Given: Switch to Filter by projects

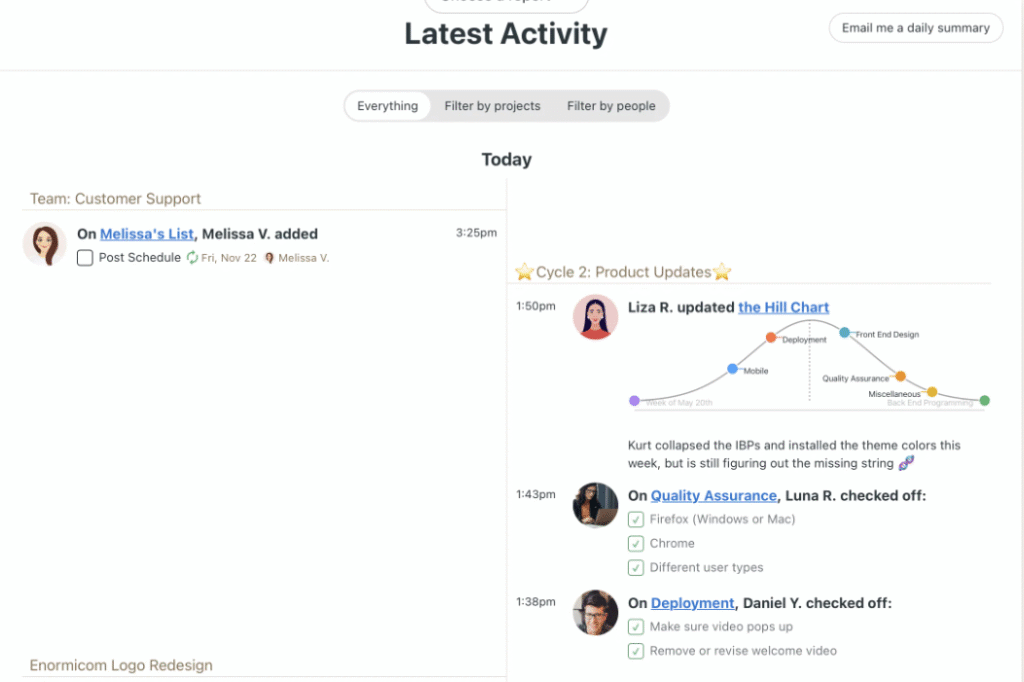Looking at the screenshot, I should pyautogui.click(x=492, y=106).
